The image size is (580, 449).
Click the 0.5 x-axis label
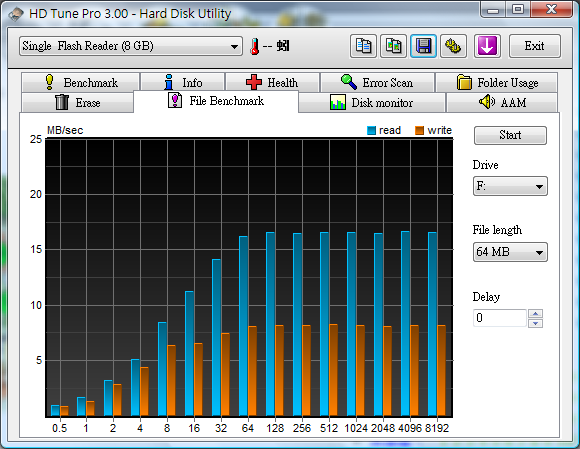click(59, 428)
